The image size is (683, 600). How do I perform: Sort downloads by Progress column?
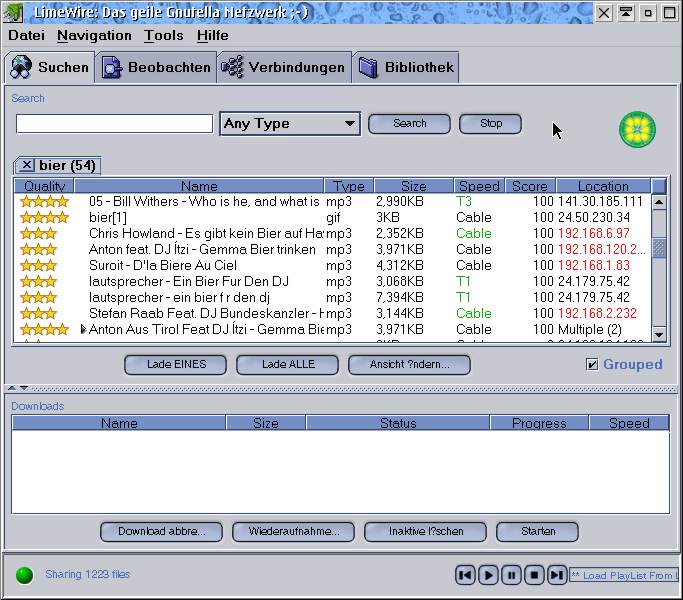[x=539, y=423]
